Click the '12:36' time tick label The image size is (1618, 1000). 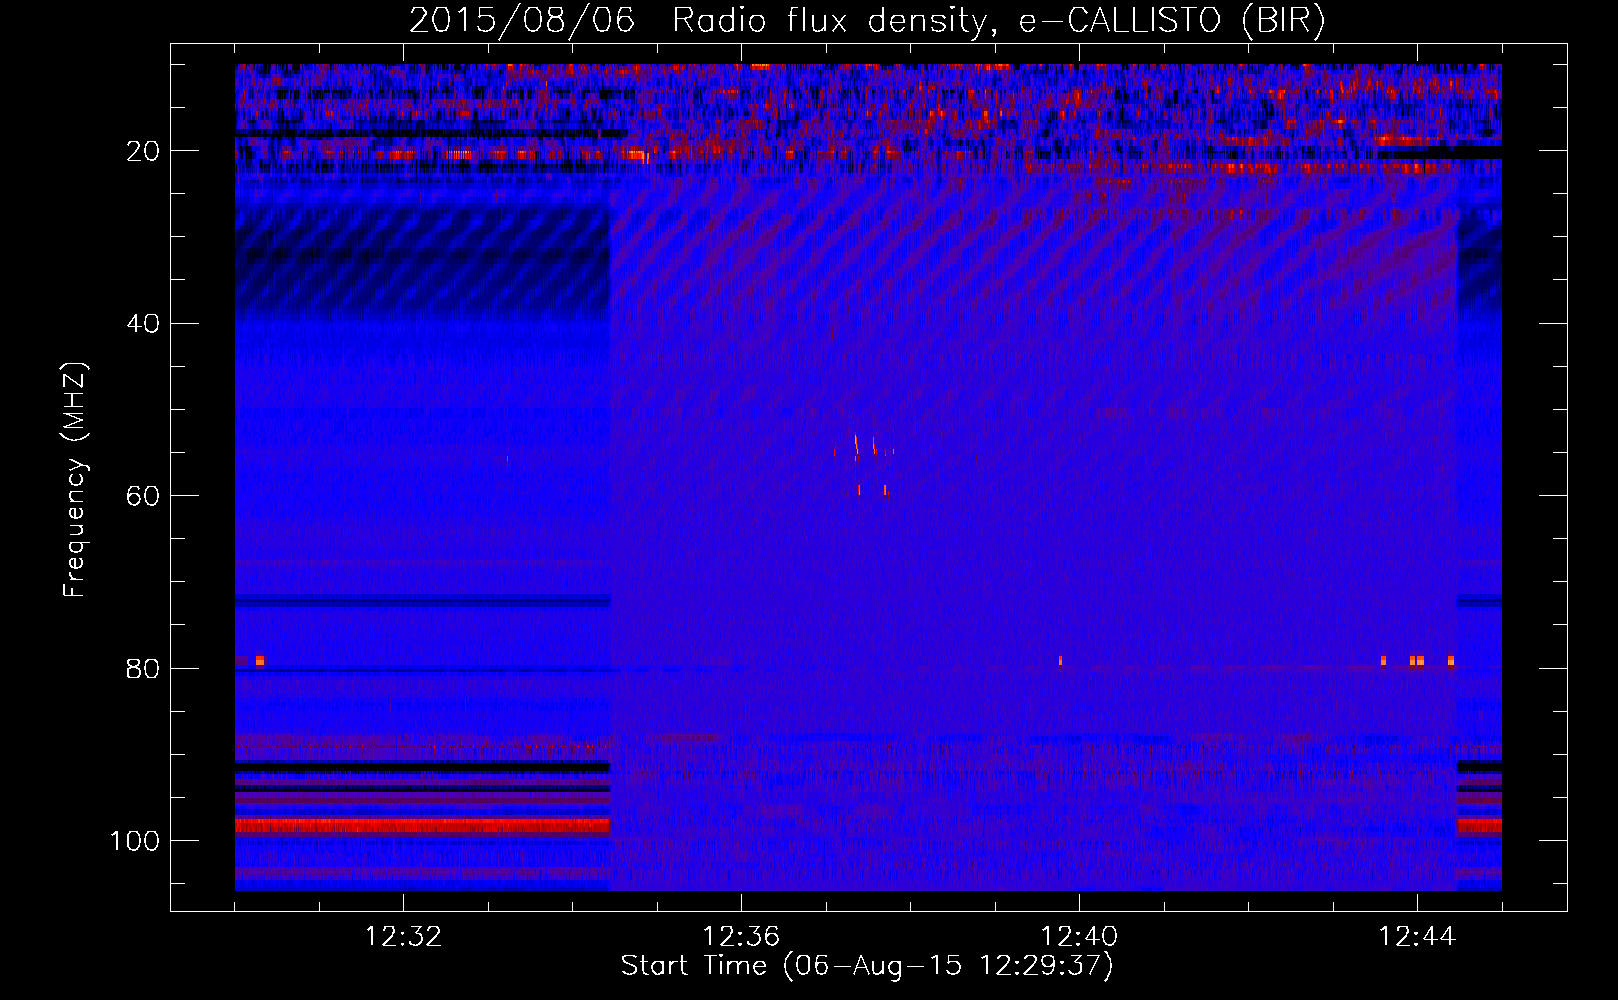(741, 937)
